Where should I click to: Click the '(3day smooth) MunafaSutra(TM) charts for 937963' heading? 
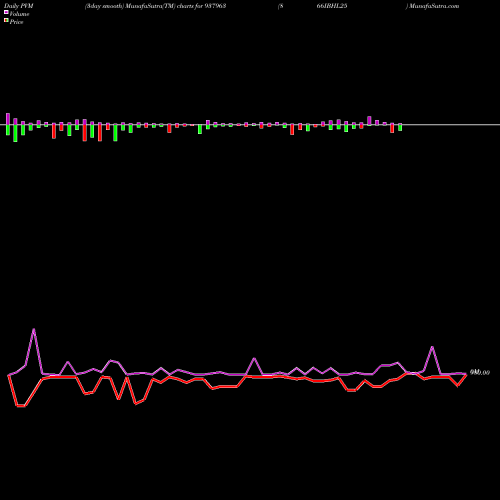(x=155, y=6)
